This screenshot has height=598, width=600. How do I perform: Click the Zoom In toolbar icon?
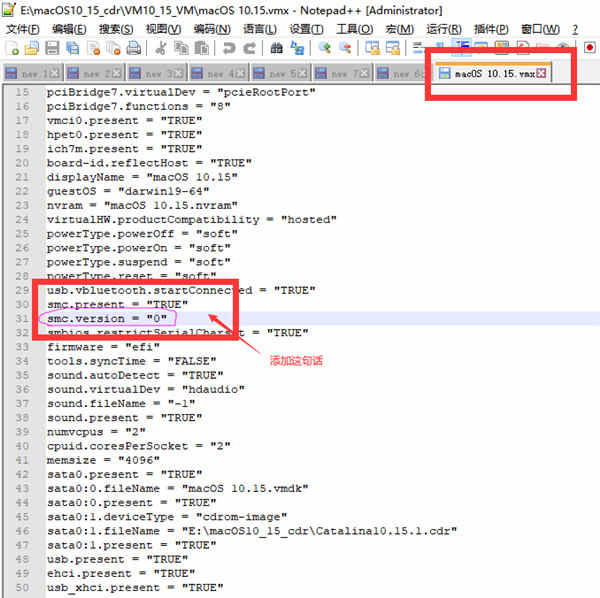click(324, 49)
